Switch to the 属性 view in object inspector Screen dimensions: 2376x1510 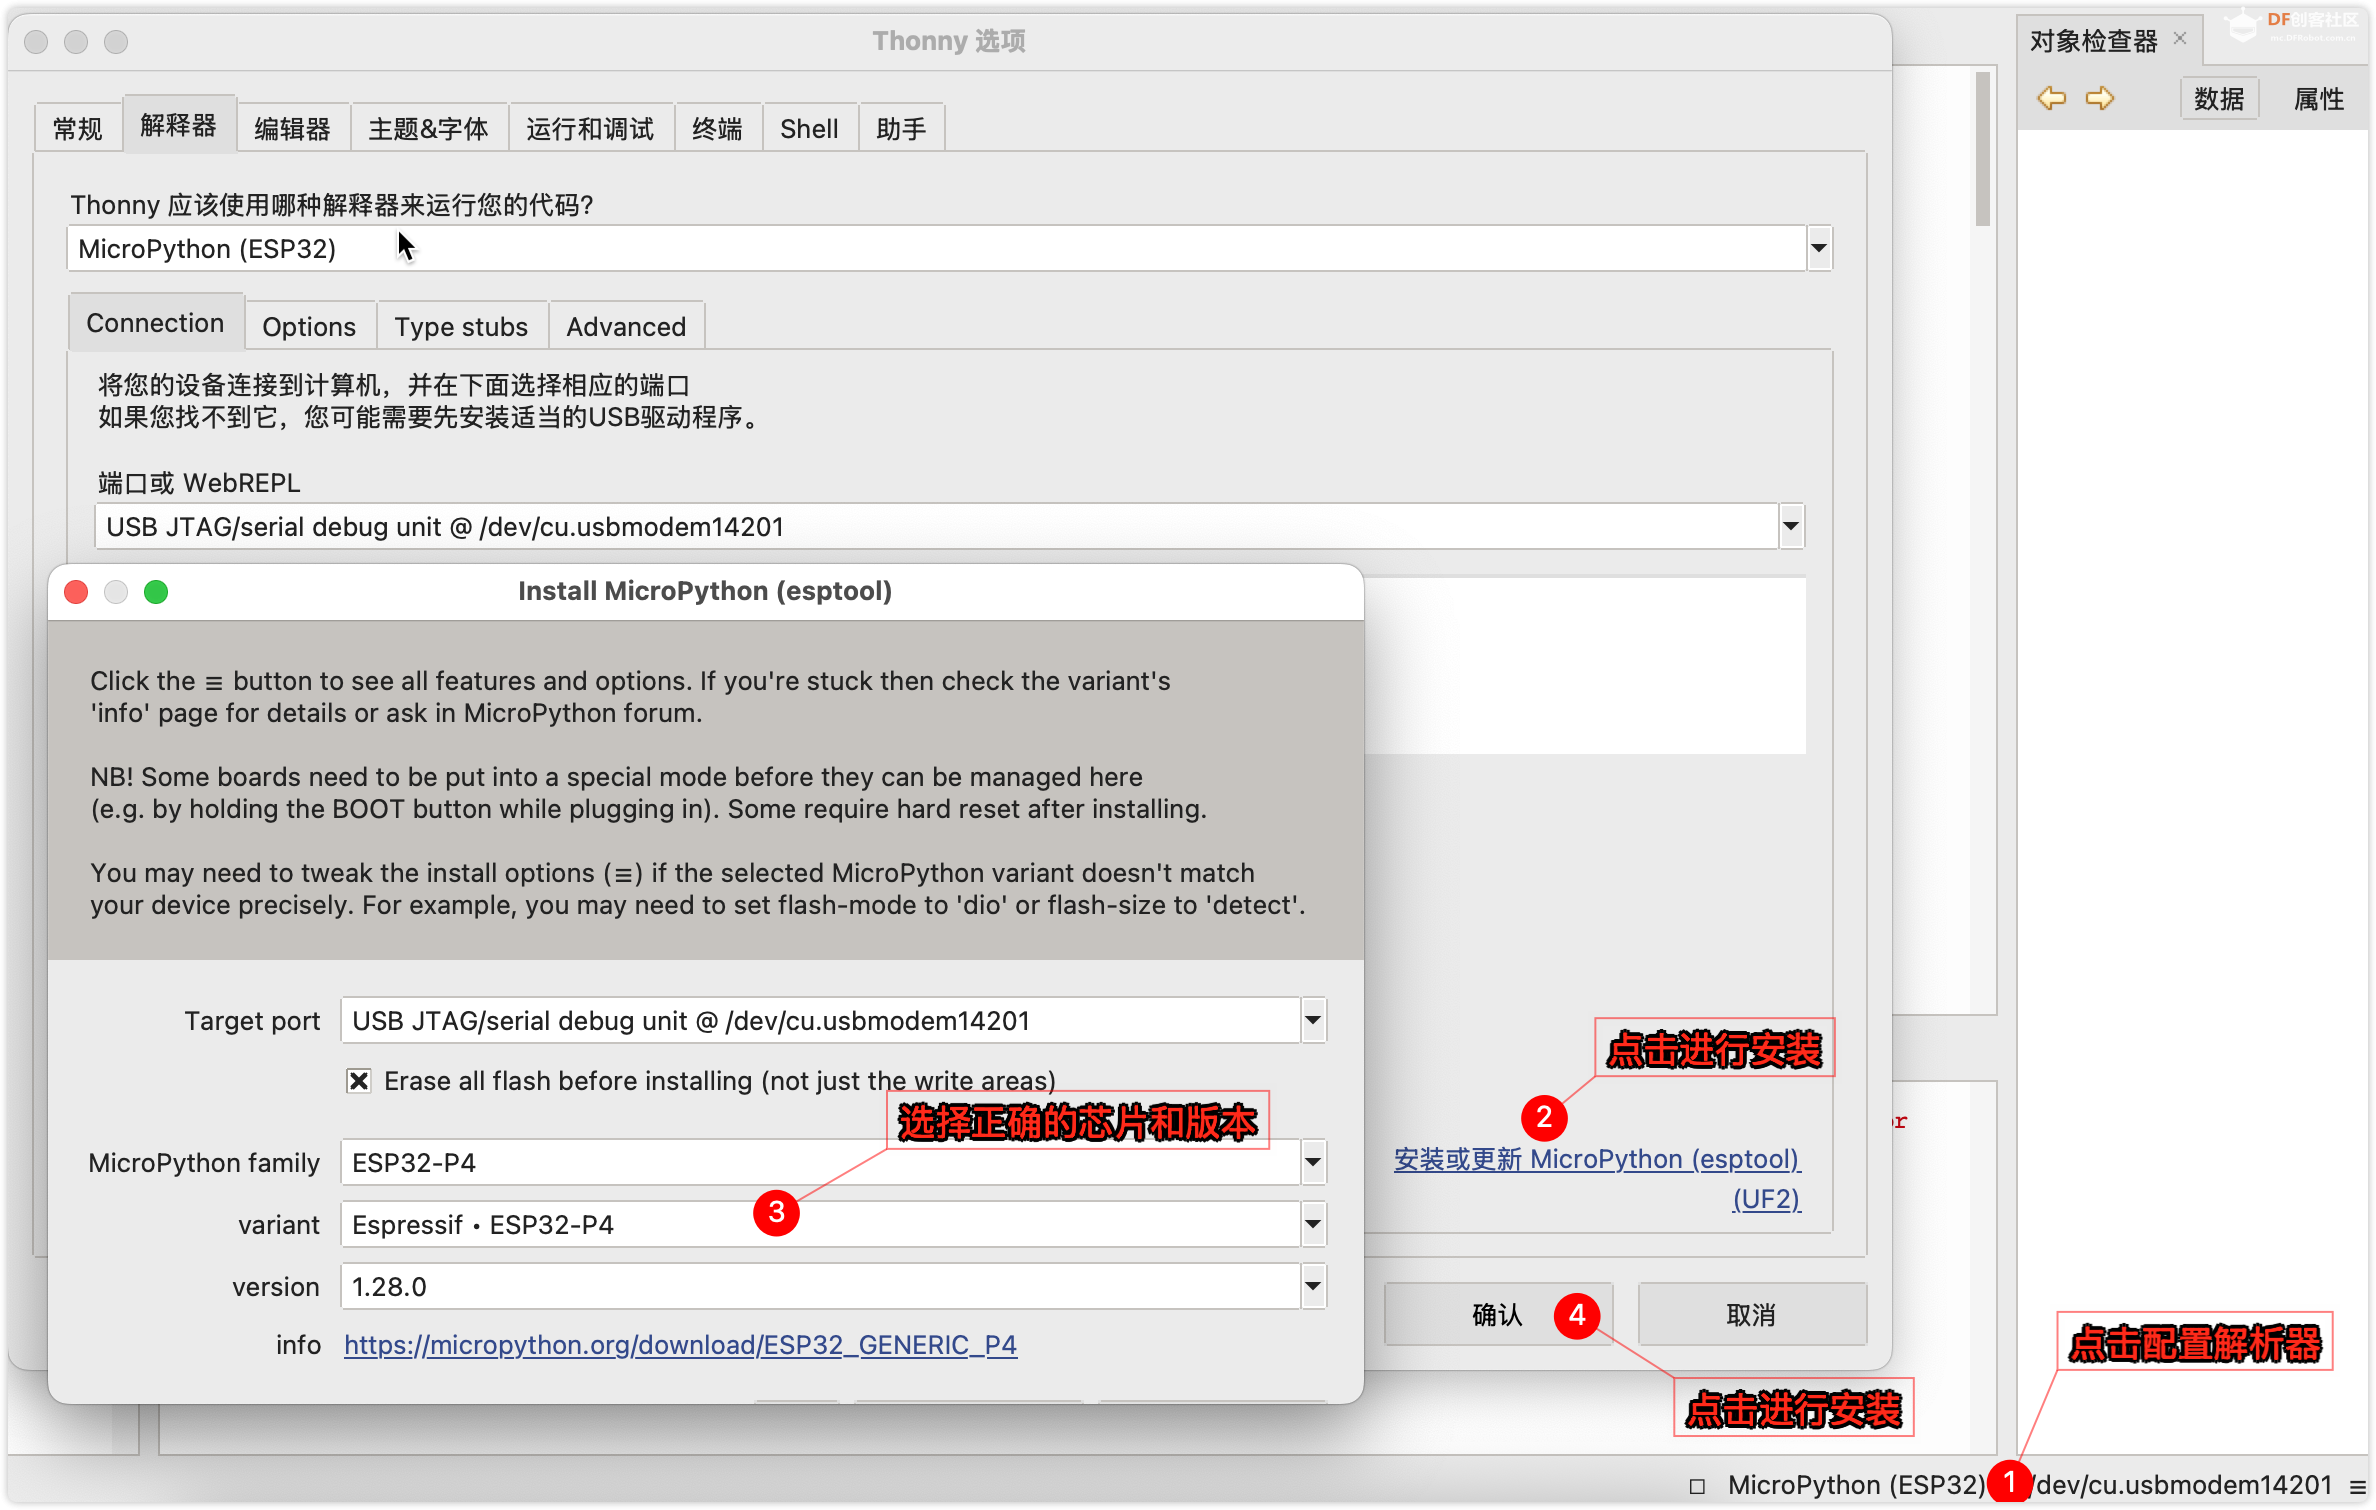click(x=2318, y=98)
